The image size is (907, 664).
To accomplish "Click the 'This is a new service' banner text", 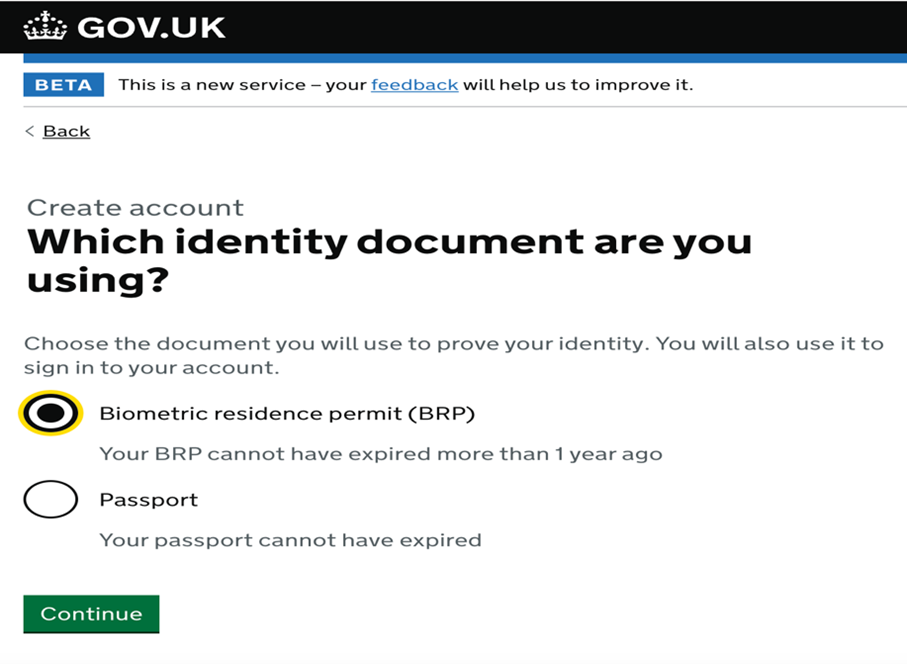I will click(242, 85).
